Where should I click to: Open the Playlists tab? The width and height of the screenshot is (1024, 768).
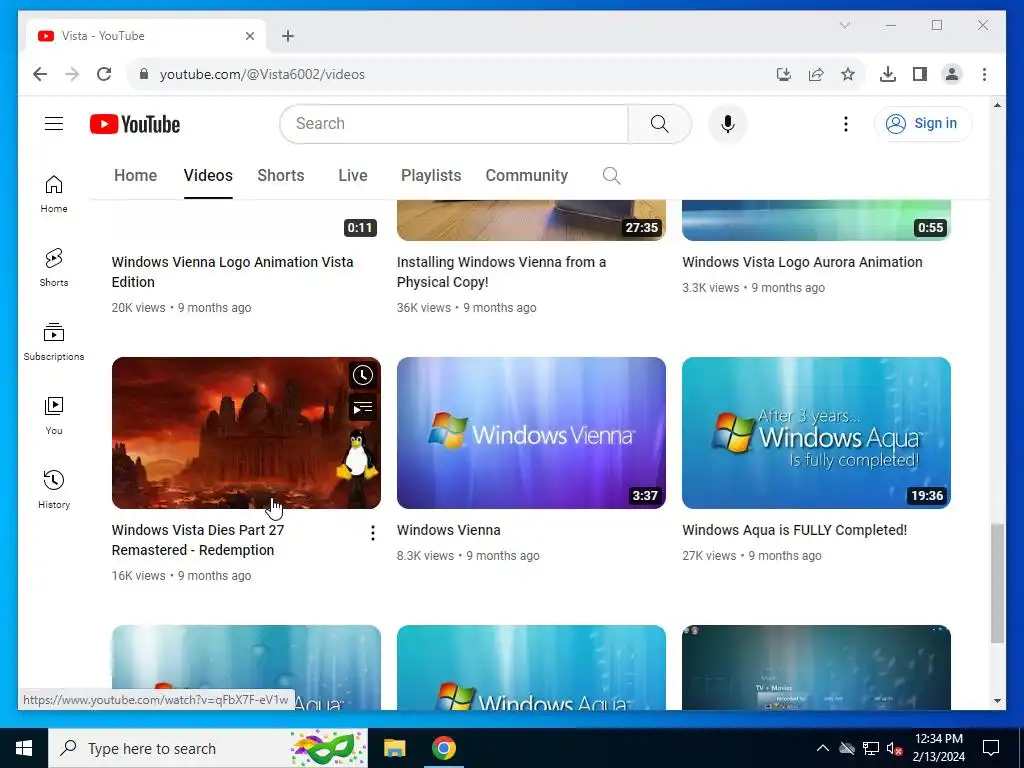click(x=431, y=176)
